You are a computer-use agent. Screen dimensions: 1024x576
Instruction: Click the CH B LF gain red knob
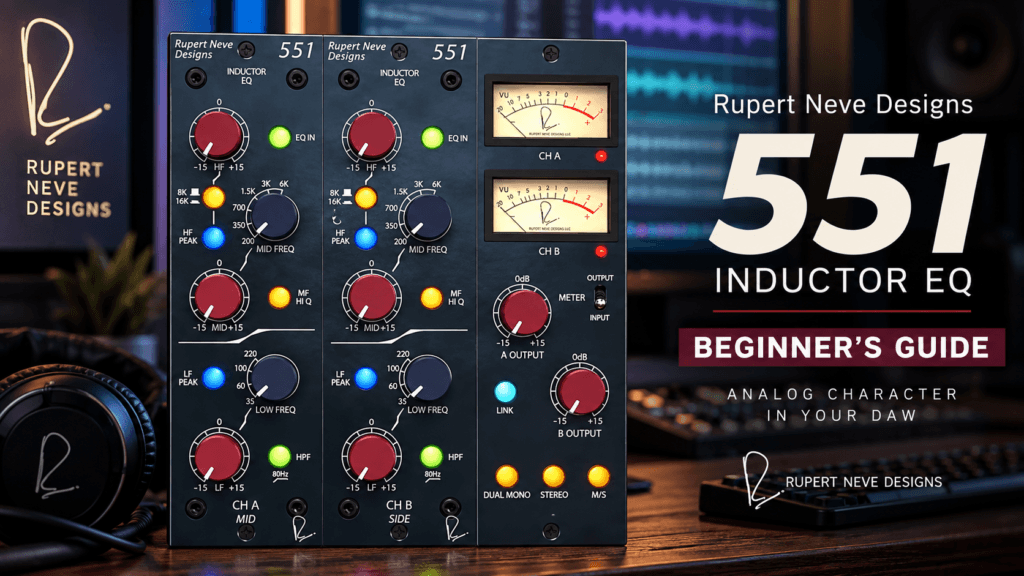pos(371,456)
